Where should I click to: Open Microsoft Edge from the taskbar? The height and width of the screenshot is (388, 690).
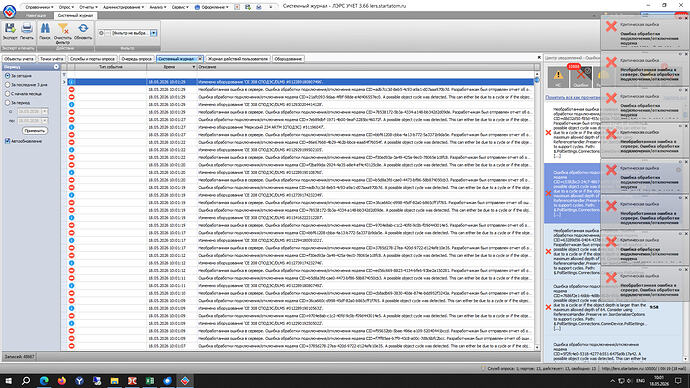point(44,381)
